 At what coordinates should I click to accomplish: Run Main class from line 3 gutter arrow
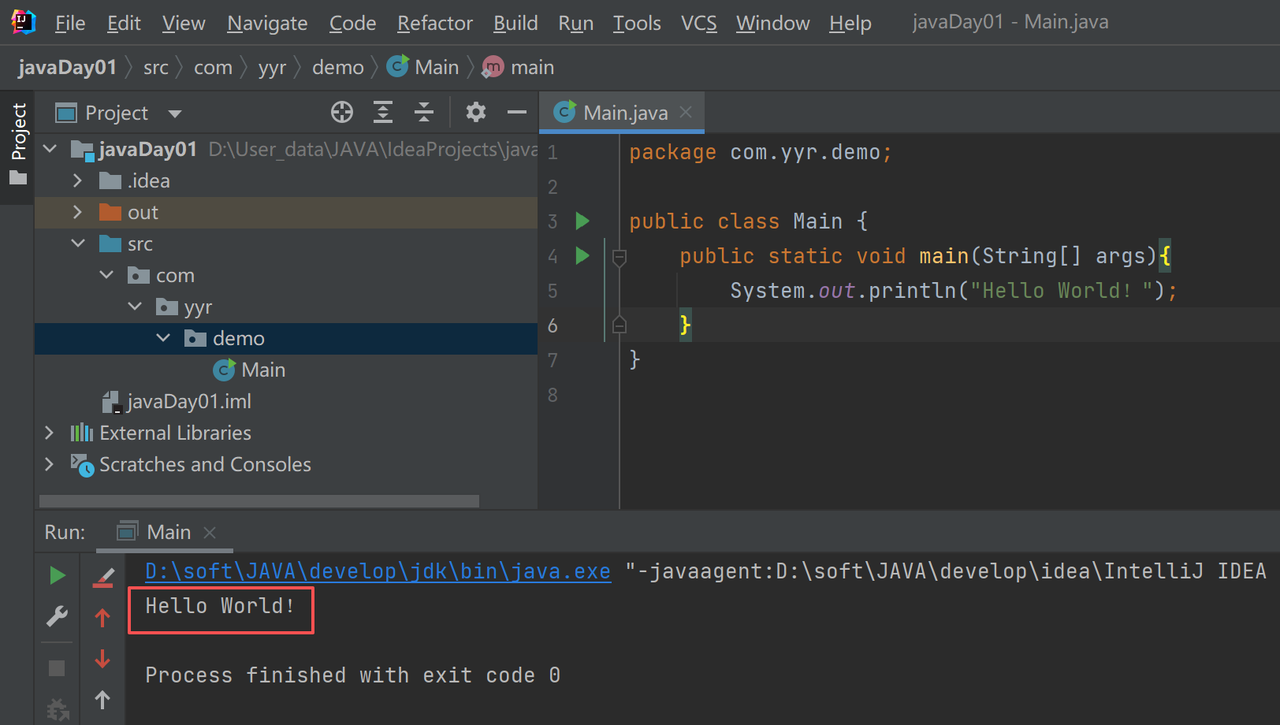point(582,221)
